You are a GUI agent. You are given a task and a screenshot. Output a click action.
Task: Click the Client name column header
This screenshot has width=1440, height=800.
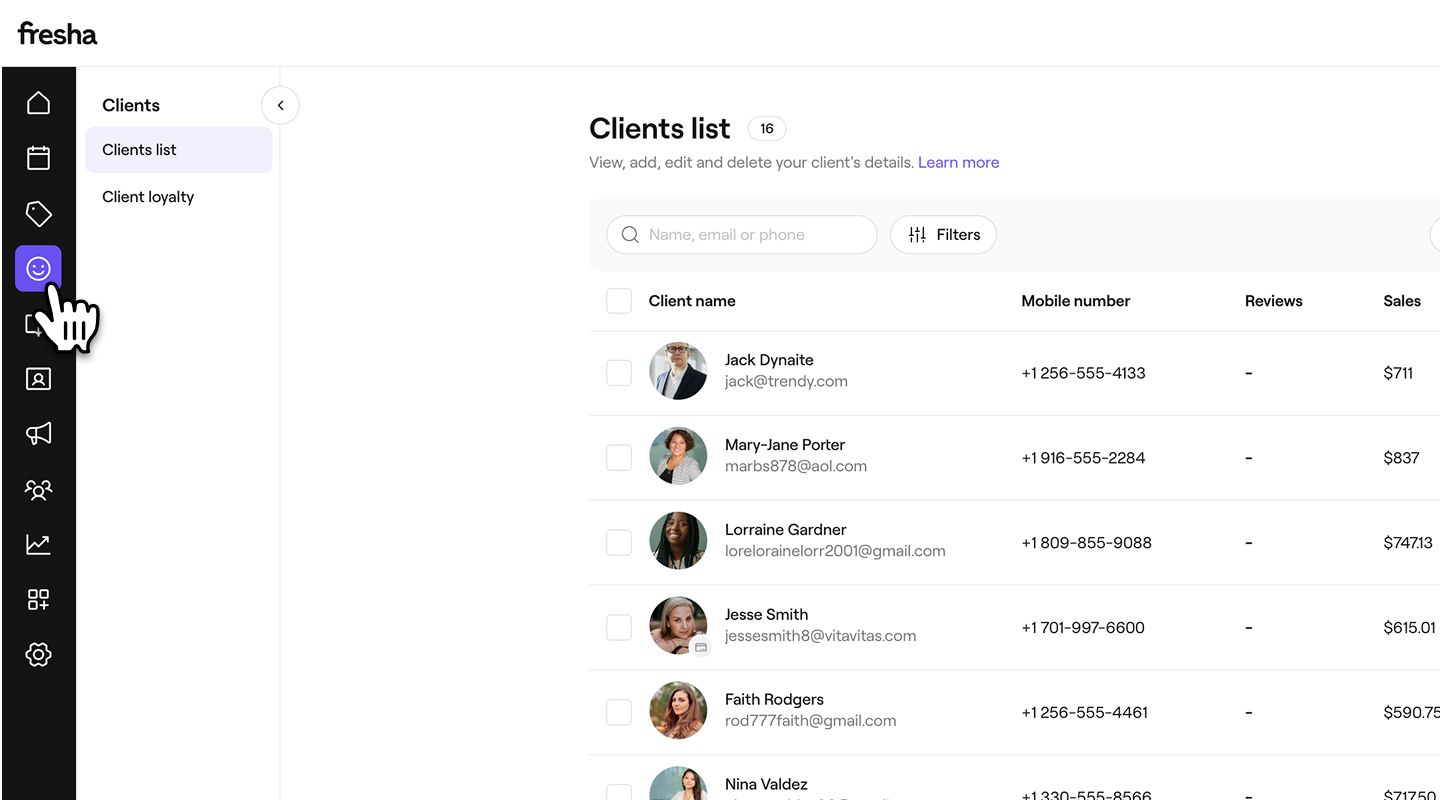[x=692, y=301]
